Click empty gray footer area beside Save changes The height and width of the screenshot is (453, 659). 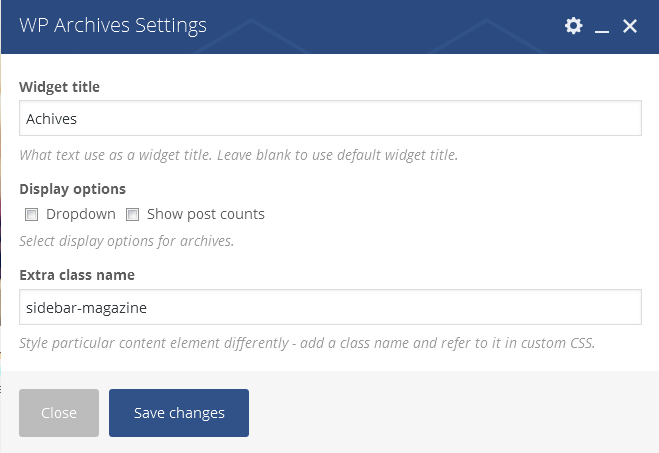click(x=450, y=413)
